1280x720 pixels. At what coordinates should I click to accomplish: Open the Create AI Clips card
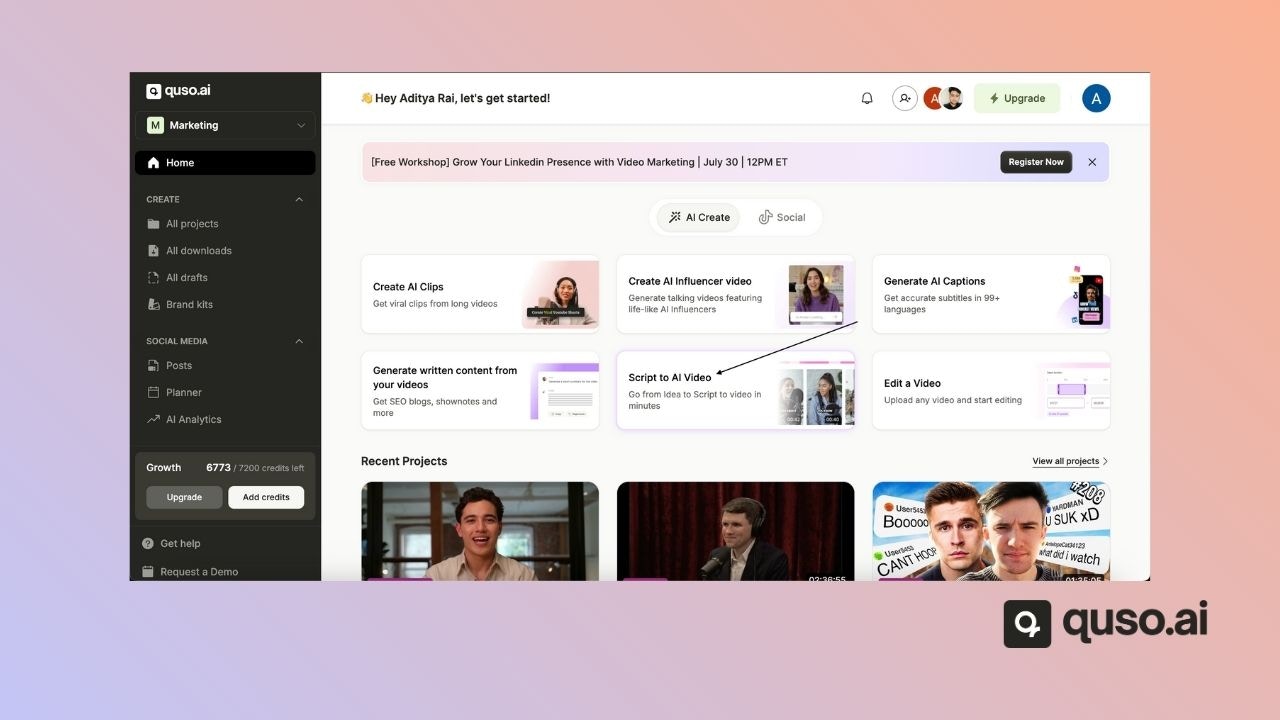(x=480, y=294)
